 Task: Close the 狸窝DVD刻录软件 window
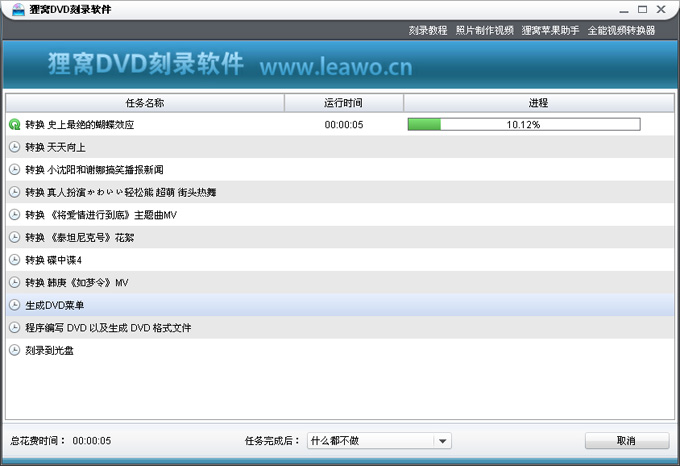pyautogui.click(x=661, y=9)
